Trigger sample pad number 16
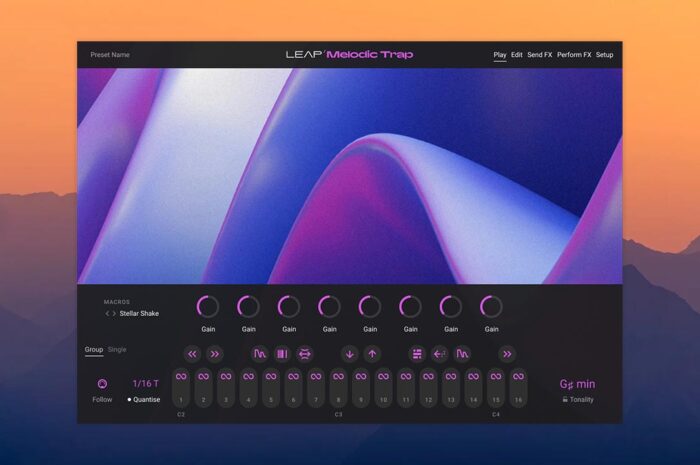 click(518, 387)
